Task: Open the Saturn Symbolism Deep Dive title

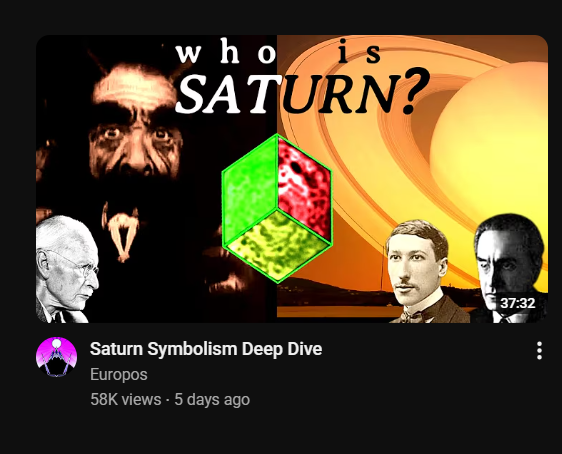Action: pyautogui.click(x=206, y=349)
